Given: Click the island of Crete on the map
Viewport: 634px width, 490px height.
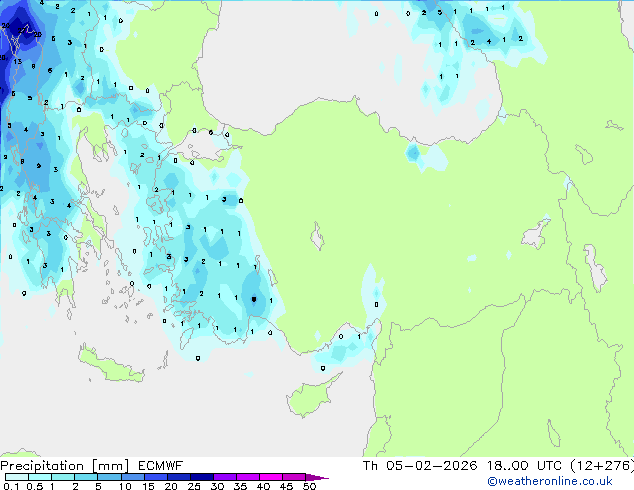Looking at the screenshot, I should tap(110, 364).
